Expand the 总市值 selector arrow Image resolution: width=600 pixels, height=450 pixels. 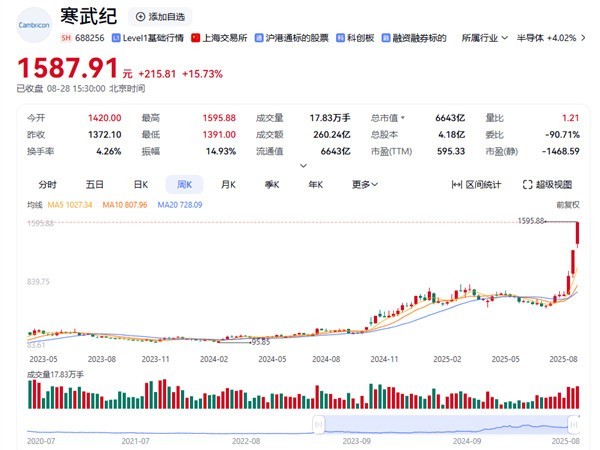click(x=403, y=116)
